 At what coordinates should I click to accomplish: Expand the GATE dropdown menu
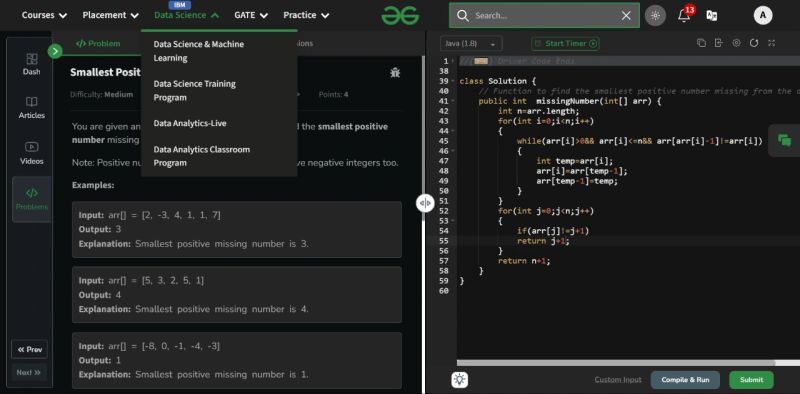(251, 15)
